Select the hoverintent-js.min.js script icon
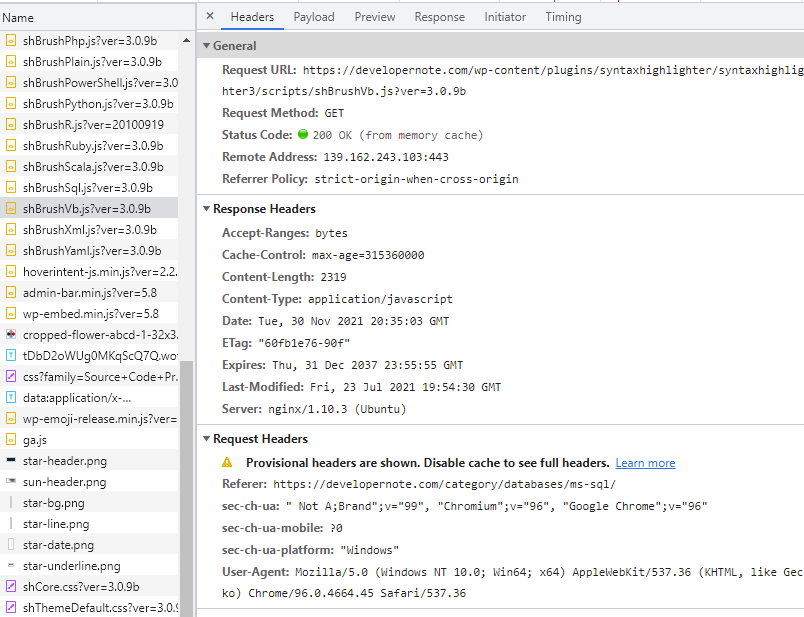The width and height of the screenshot is (804, 617). [x=10, y=272]
